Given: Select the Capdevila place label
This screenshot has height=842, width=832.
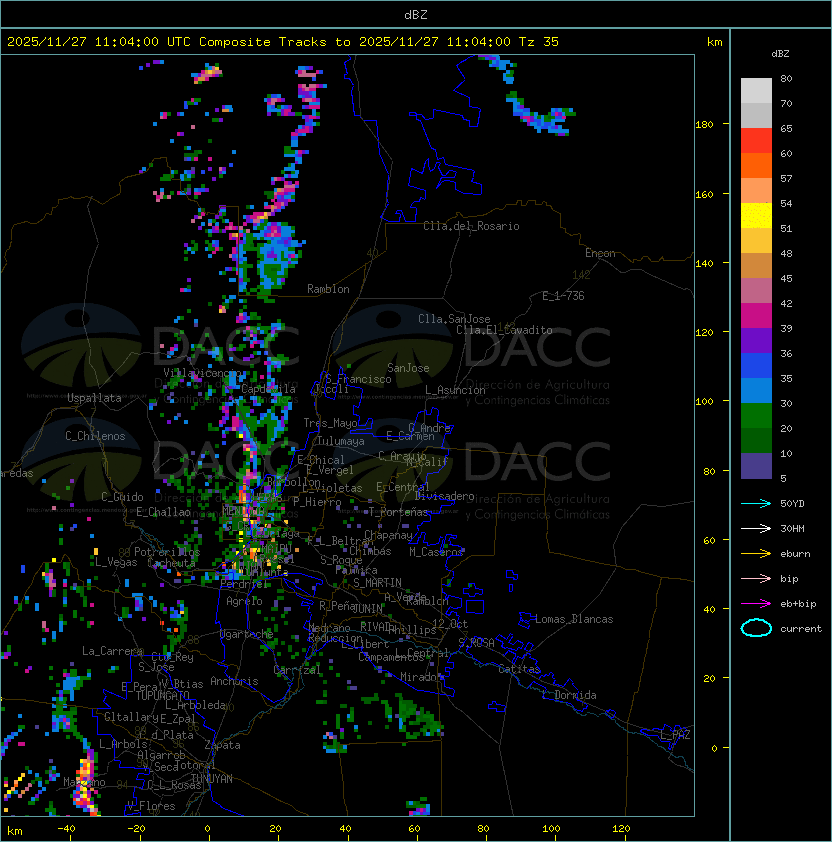Looking at the screenshot, I should point(268,389).
